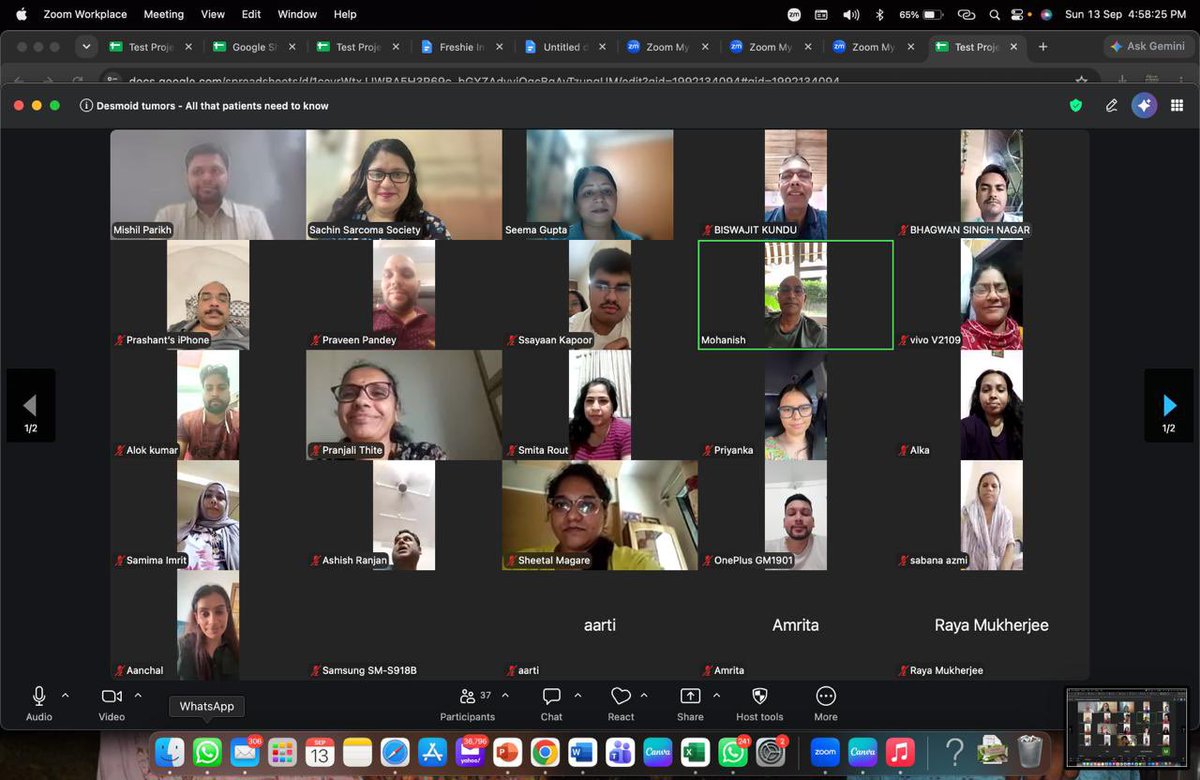
Task: Open the Chat panel icon
Action: (551, 696)
